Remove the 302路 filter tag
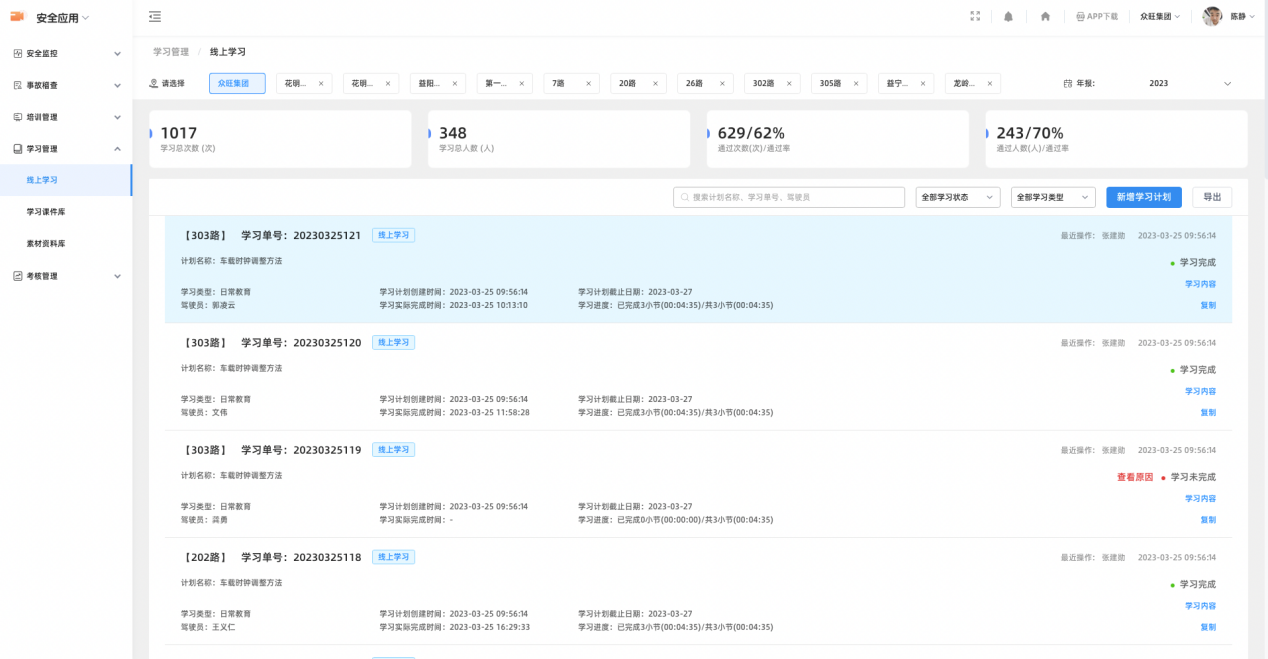This screenshot has height=659, width=1268. [788, 84]
